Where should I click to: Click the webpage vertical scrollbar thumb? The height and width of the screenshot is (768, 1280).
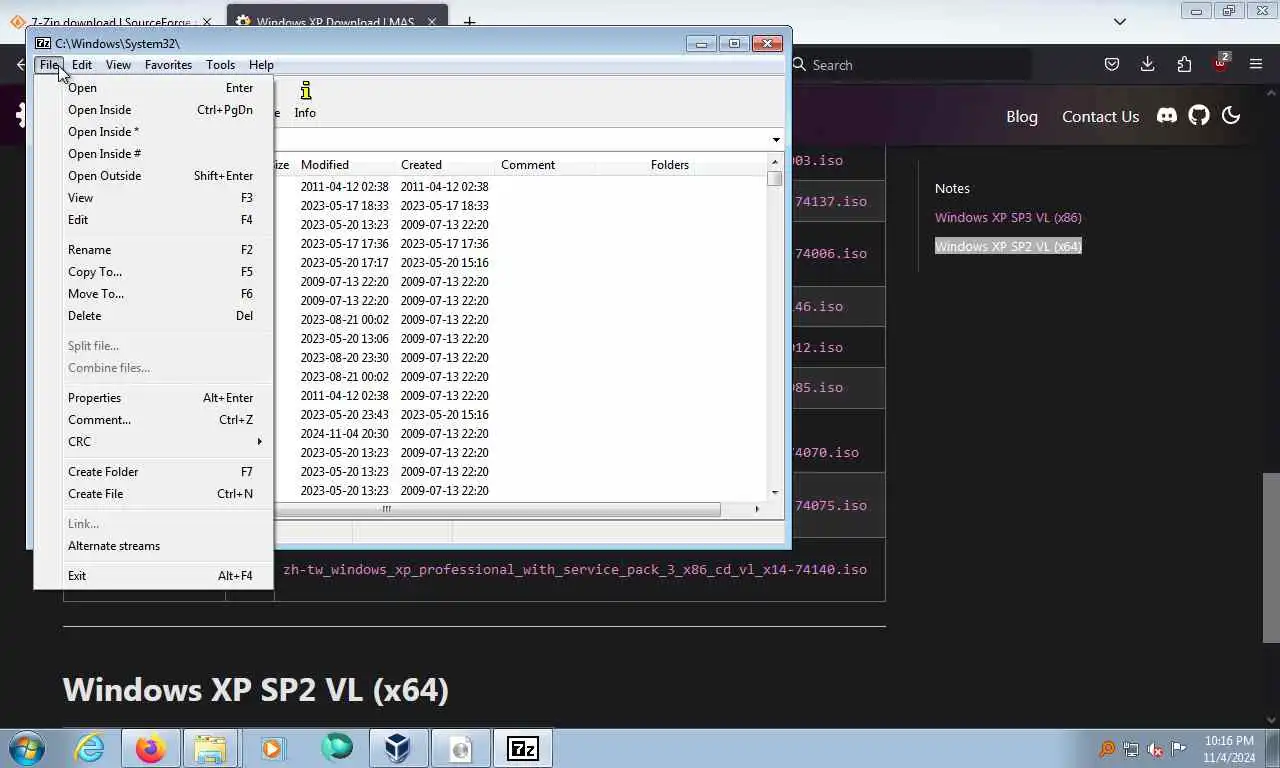click(1271, 557)
